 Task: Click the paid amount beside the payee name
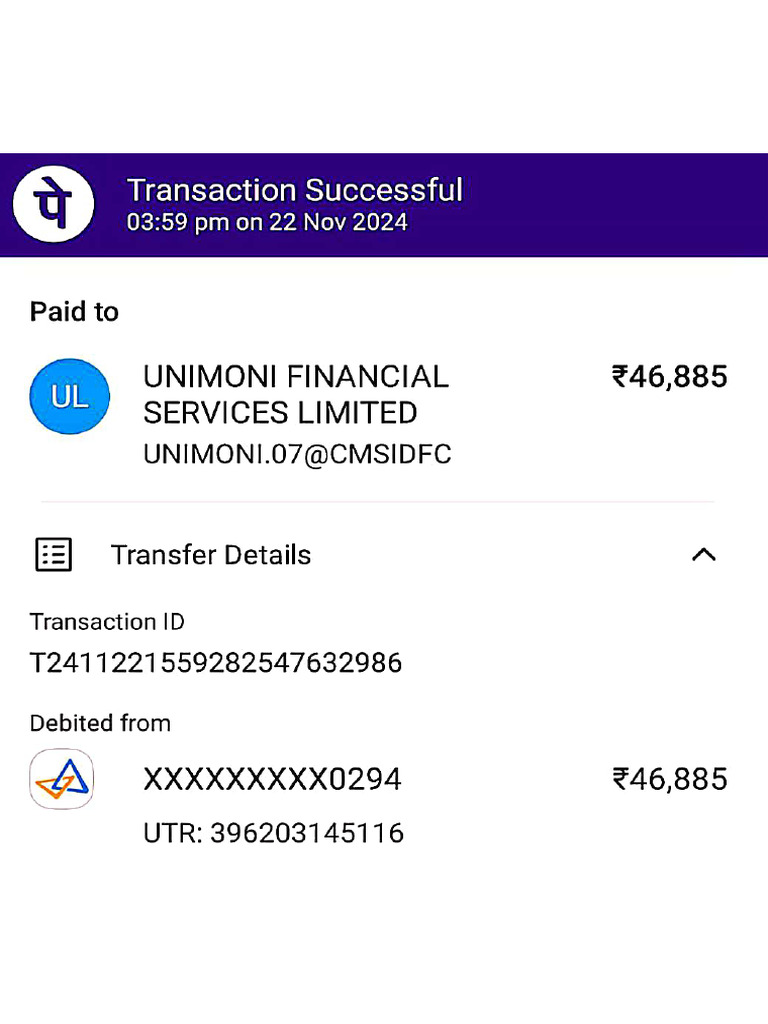(669, 377)
